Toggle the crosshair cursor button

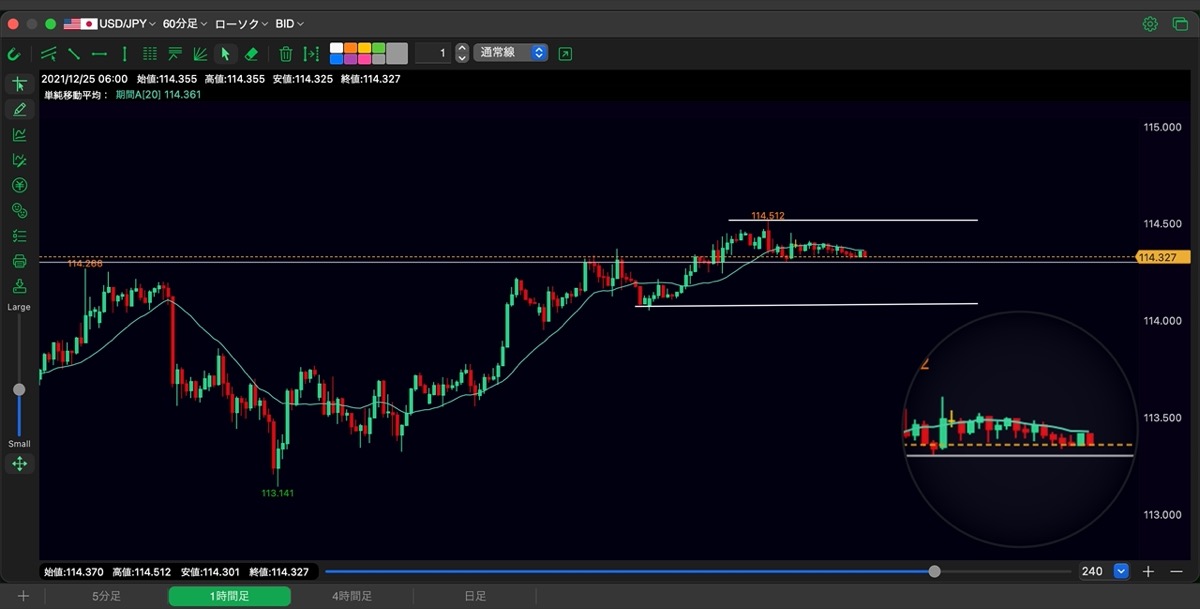click(19, 84)
